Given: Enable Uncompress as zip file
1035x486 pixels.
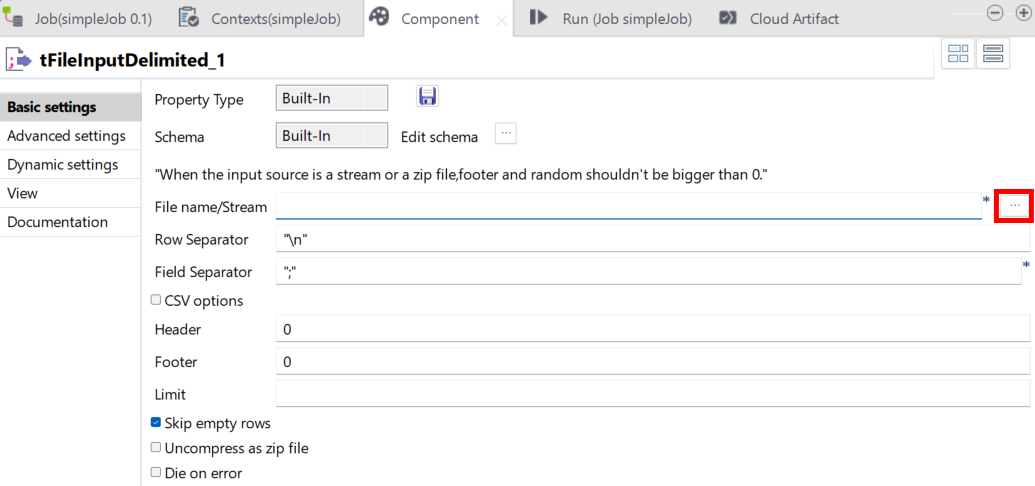Looking at the screenshot, I should click(x=156, y=448).
